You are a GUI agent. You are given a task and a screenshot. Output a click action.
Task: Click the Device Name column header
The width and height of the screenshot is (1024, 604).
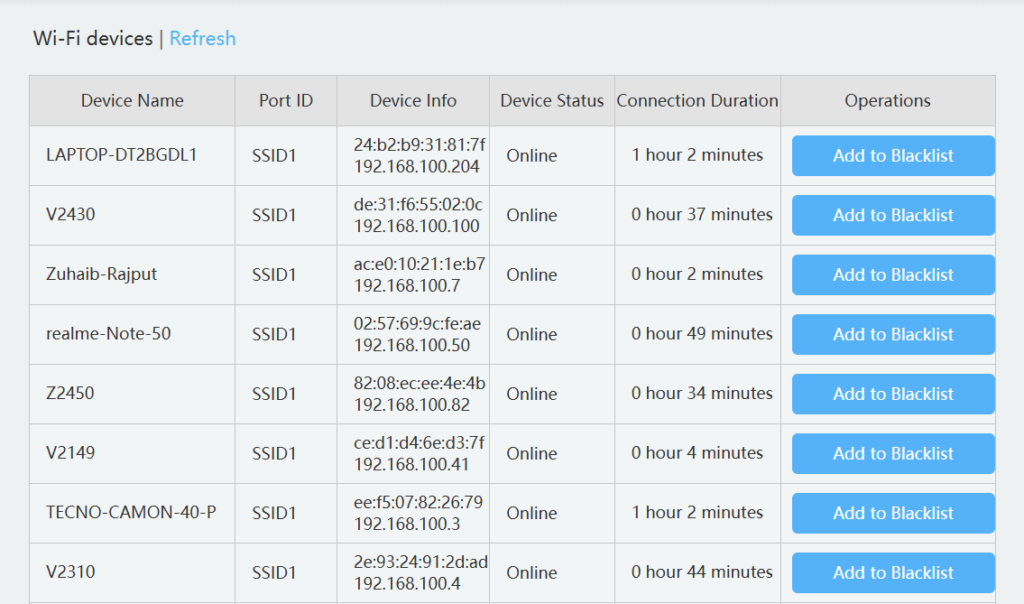[x=132, y=100]
